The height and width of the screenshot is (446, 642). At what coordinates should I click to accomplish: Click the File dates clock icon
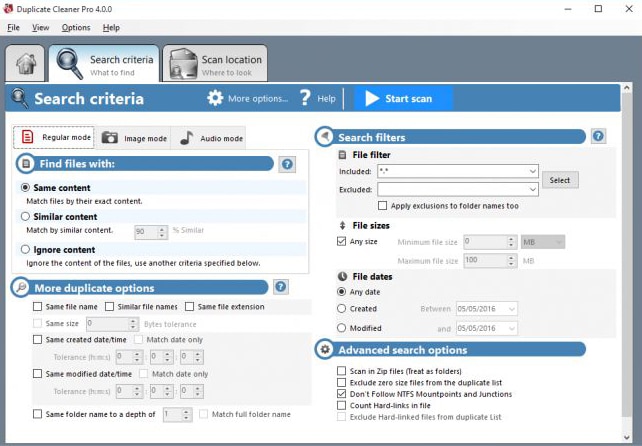click(x=342, y=276)
